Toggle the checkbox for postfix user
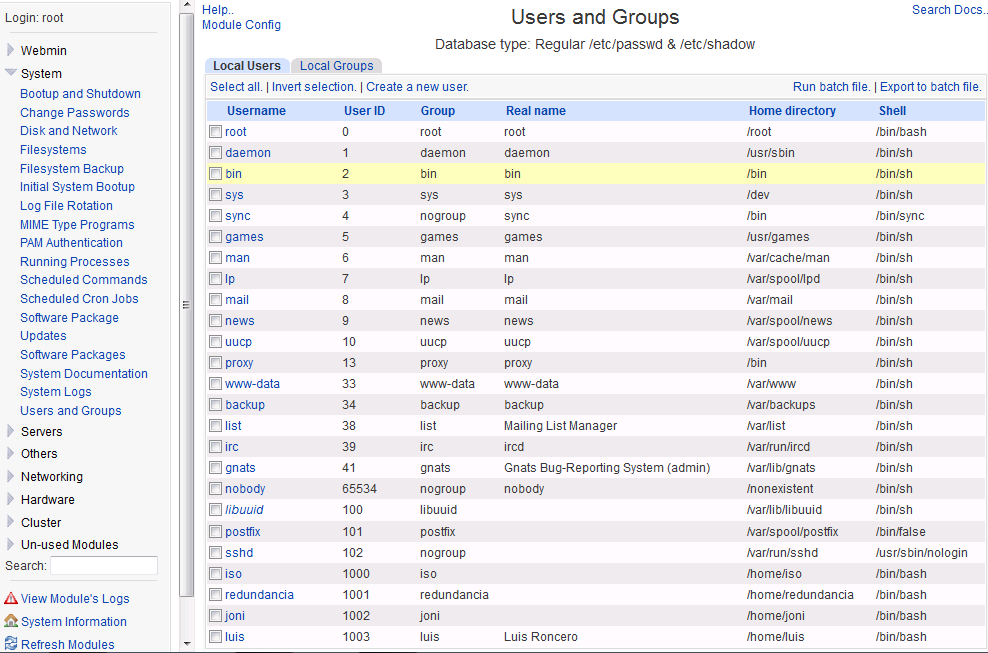Viewport: 988px width, 653px height. coord(215,532)
